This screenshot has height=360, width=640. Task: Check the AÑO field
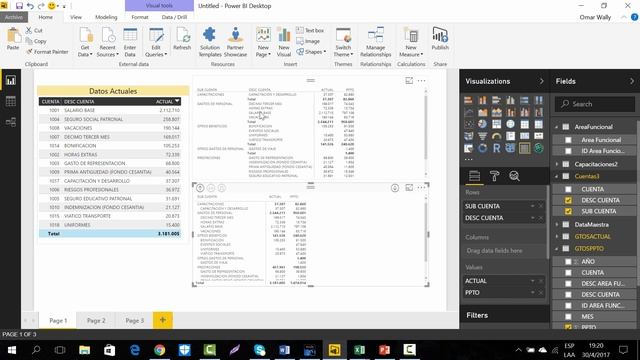click(x=568, y=262)
